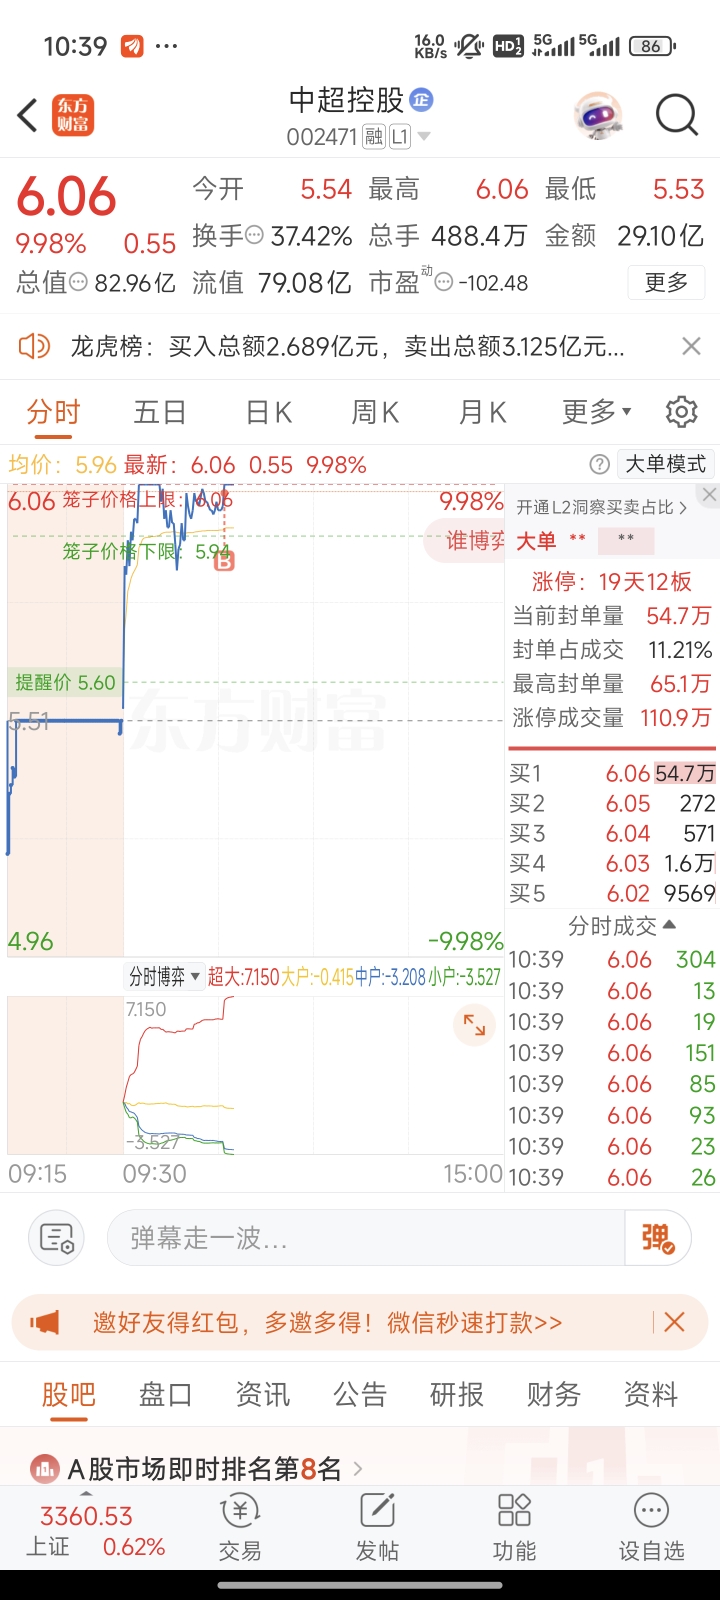Open the search magnifier icon
This screenshot has width=720, height=1600.
tap(677, 116)
